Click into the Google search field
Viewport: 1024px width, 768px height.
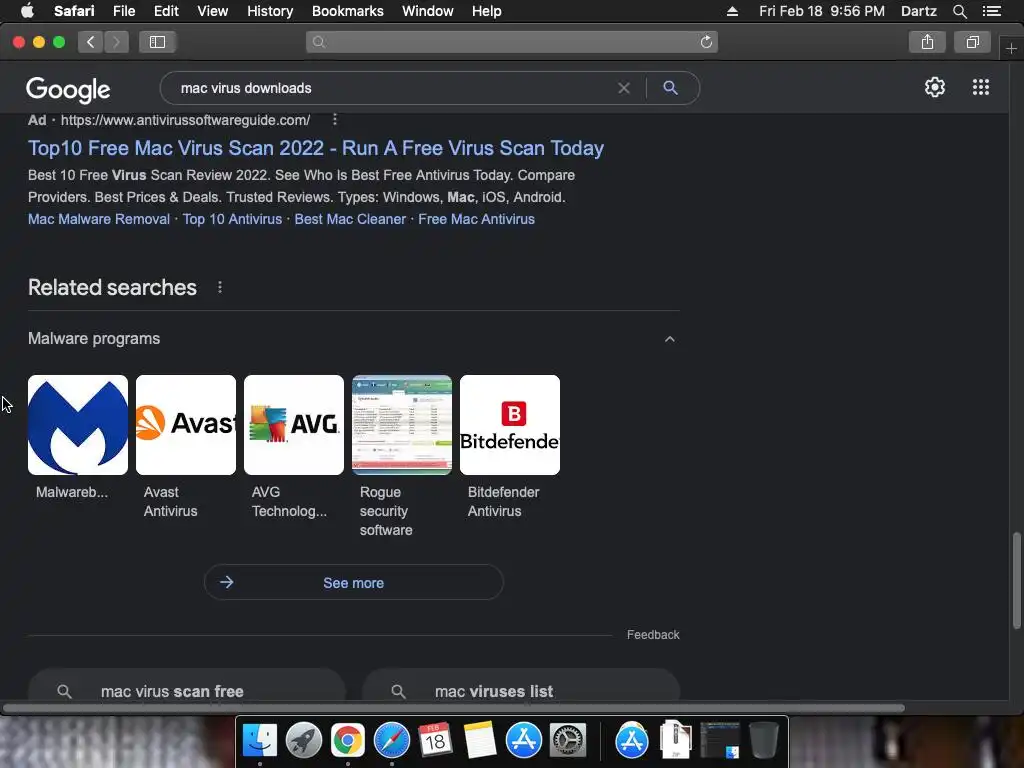(392, 88)
